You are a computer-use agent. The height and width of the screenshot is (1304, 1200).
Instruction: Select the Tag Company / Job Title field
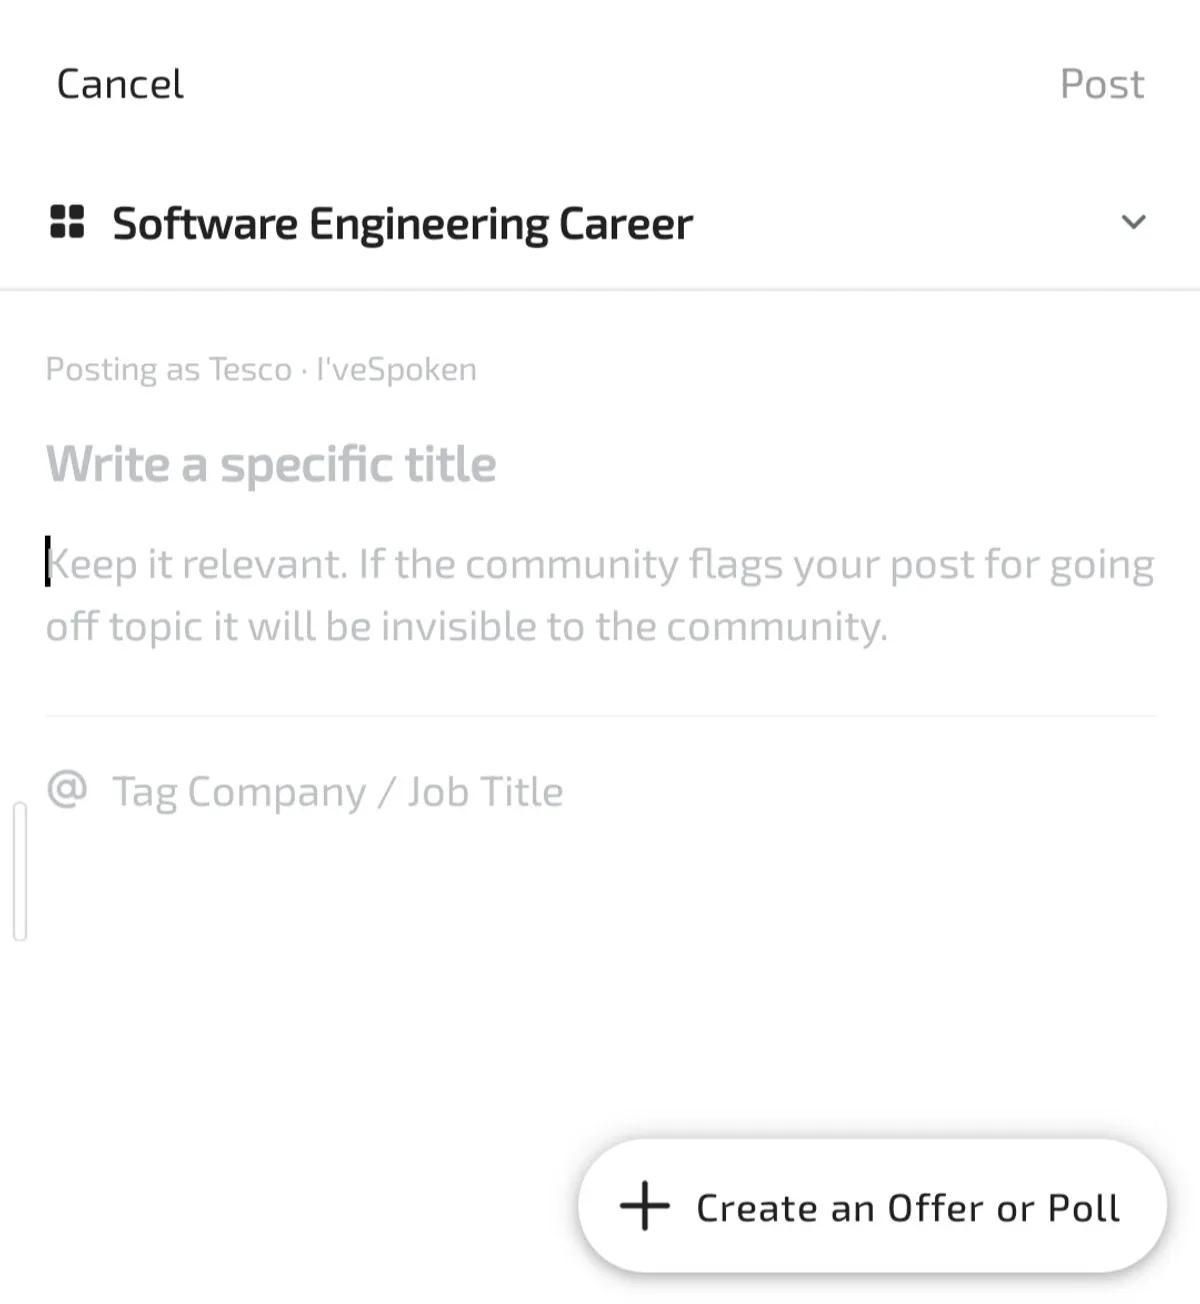pos(337,792)
